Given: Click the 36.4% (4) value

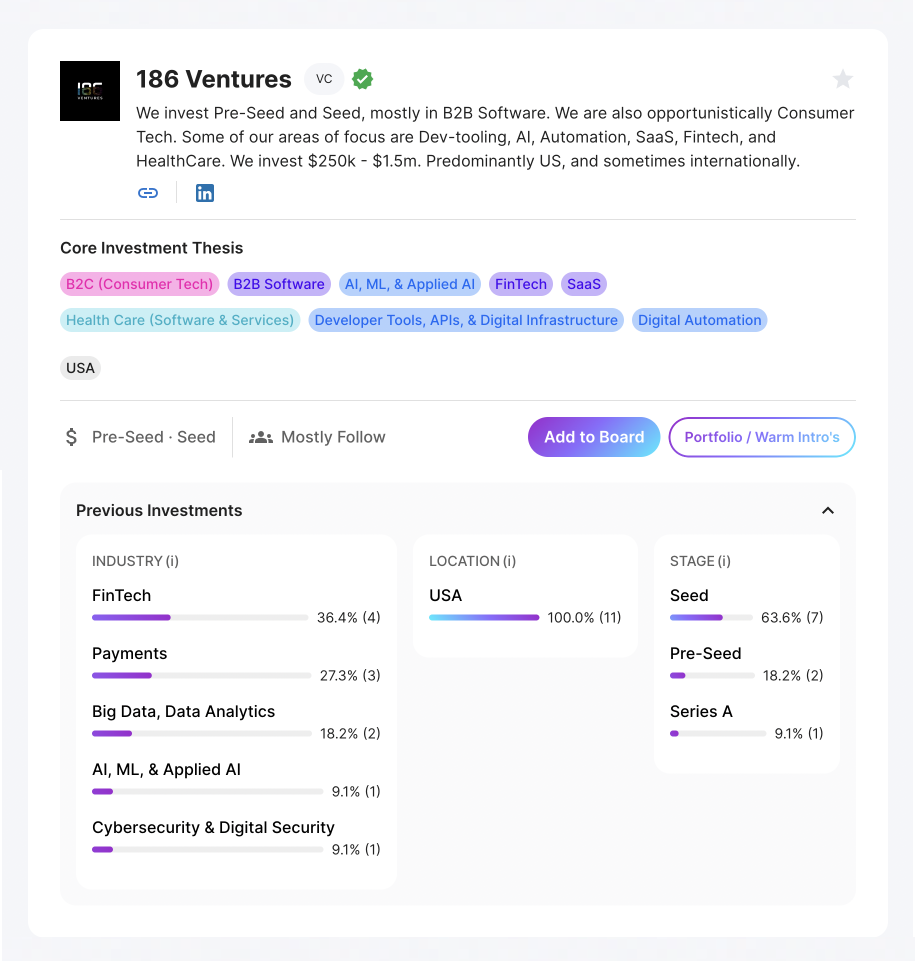Looking at the screenshot, I should click(349, 618).
